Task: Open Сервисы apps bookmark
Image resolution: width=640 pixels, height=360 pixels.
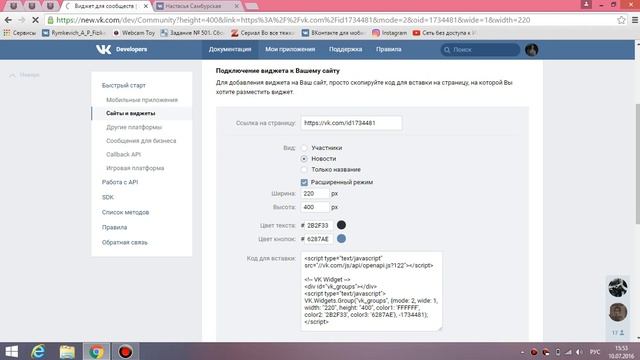Action: pos(20,33)
